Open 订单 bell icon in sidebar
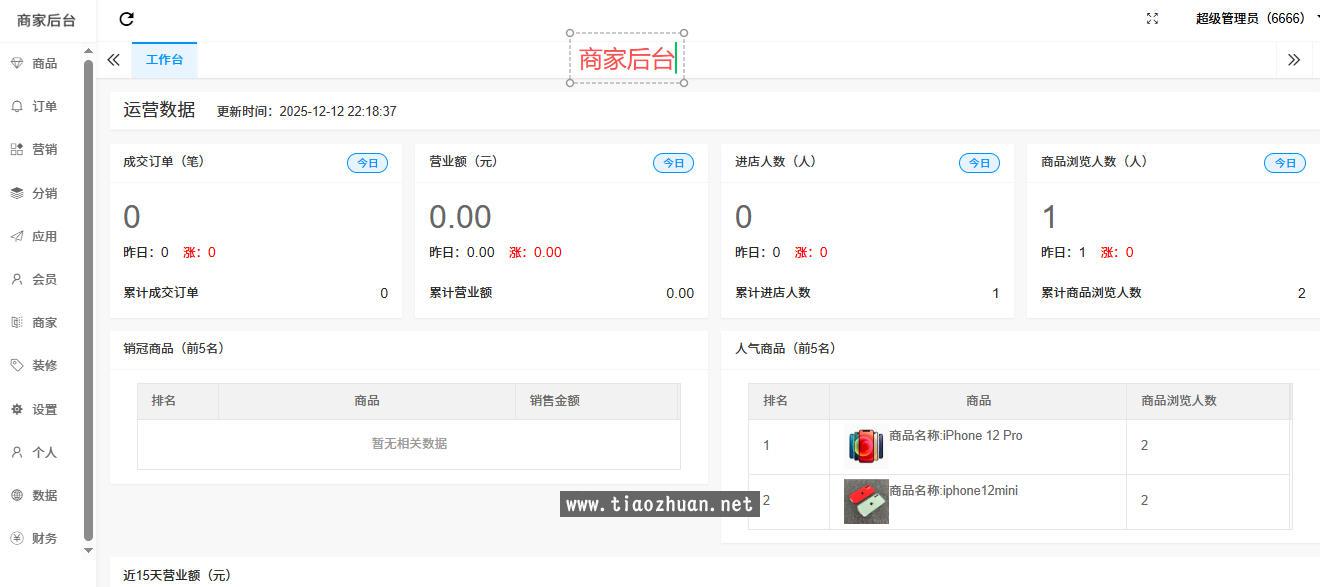1320x587 pixels. click(x=17, y=106)
